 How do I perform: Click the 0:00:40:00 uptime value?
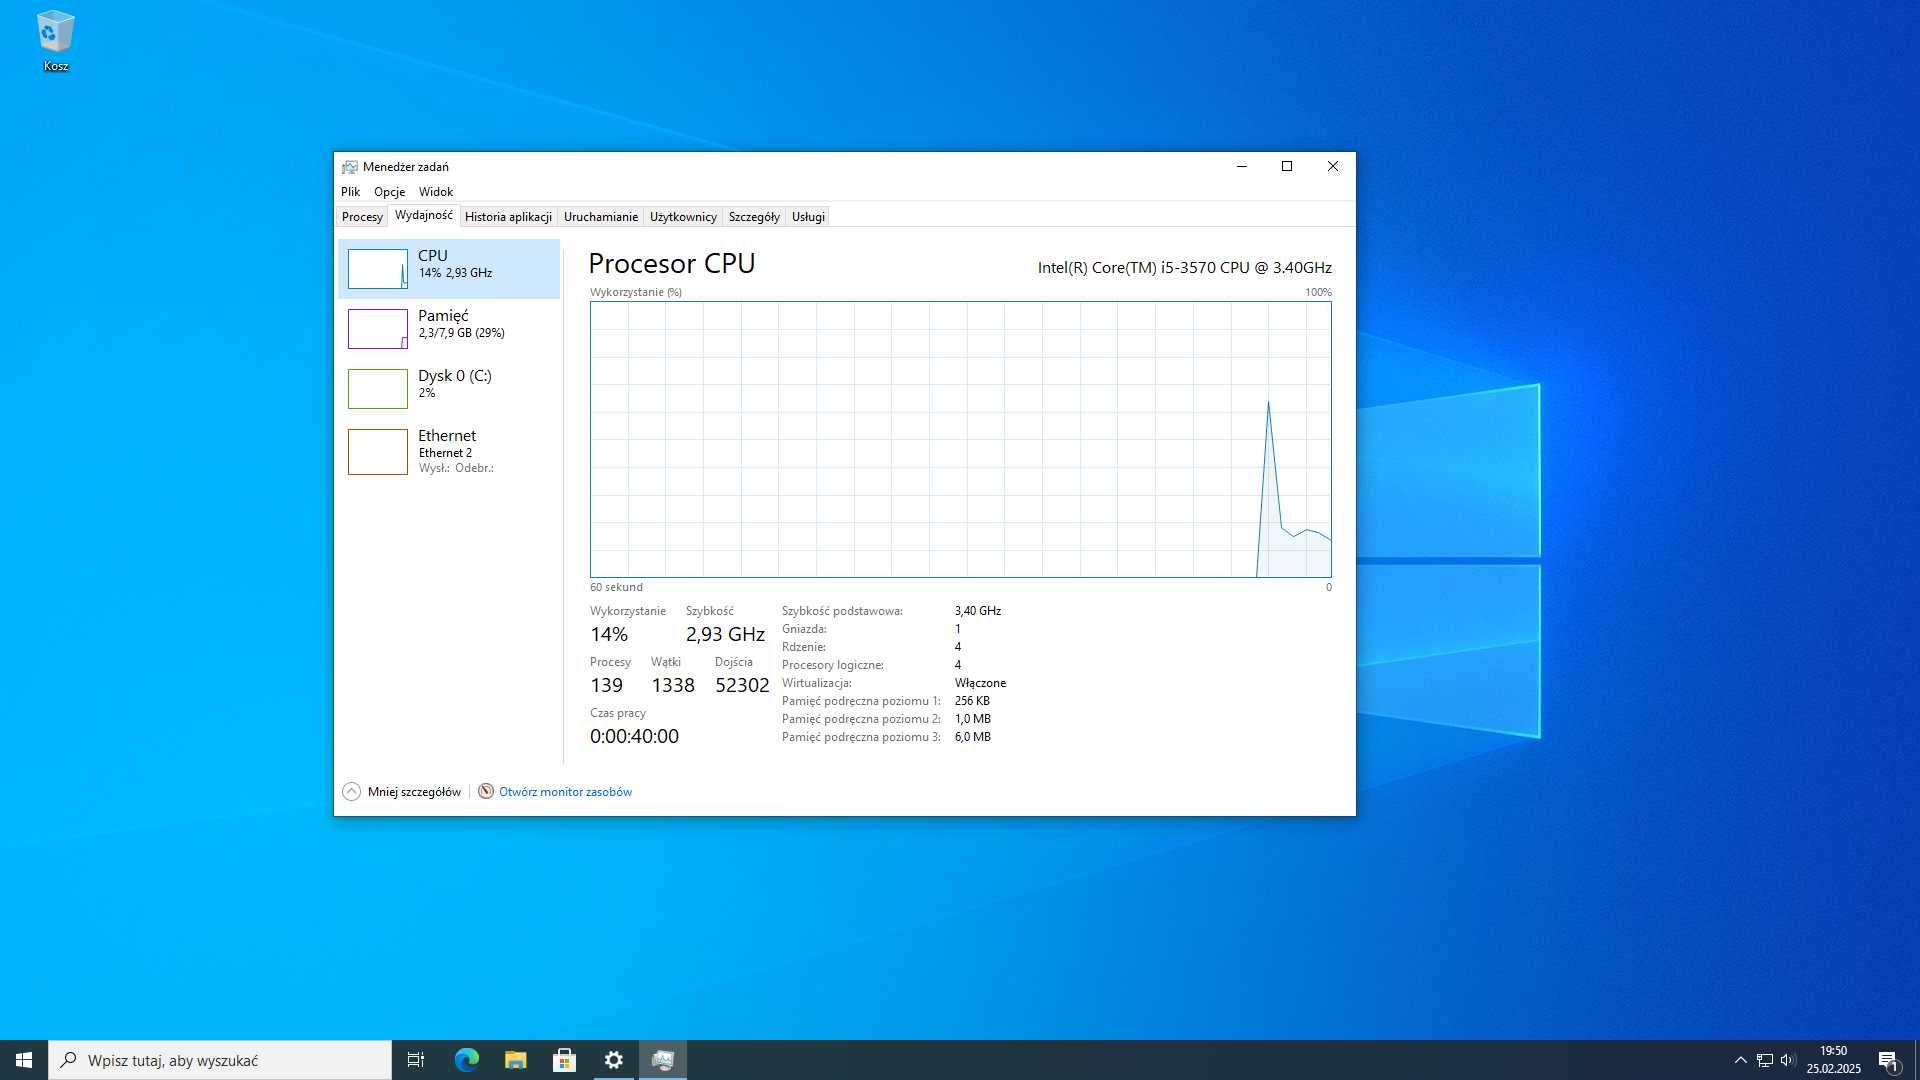coord(634,737)
